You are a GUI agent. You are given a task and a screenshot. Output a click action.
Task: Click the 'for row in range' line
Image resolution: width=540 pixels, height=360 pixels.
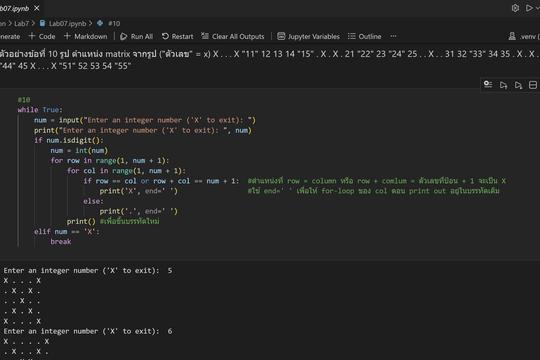click(x=110, y=161)
